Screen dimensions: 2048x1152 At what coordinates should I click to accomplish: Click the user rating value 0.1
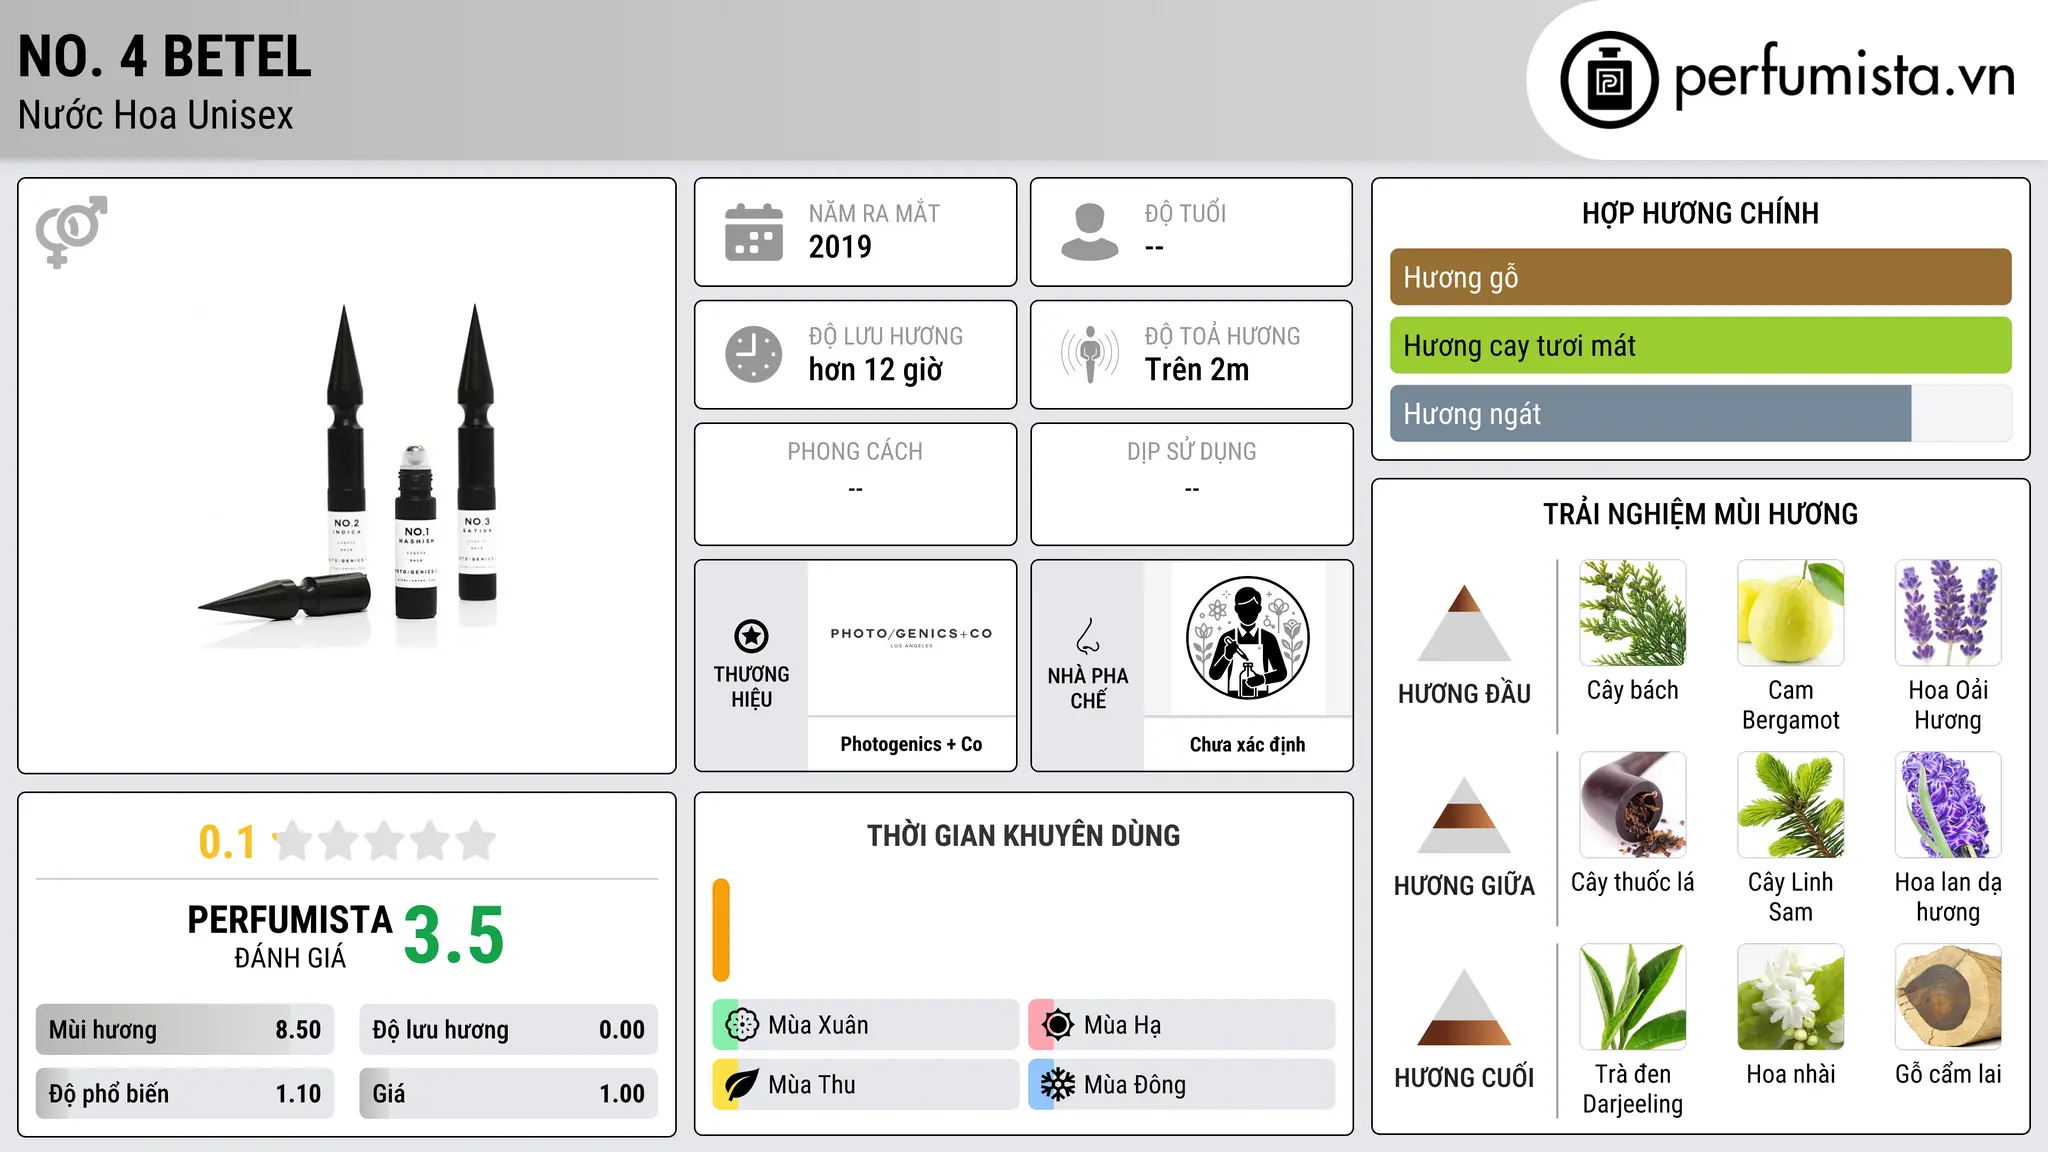227,842
